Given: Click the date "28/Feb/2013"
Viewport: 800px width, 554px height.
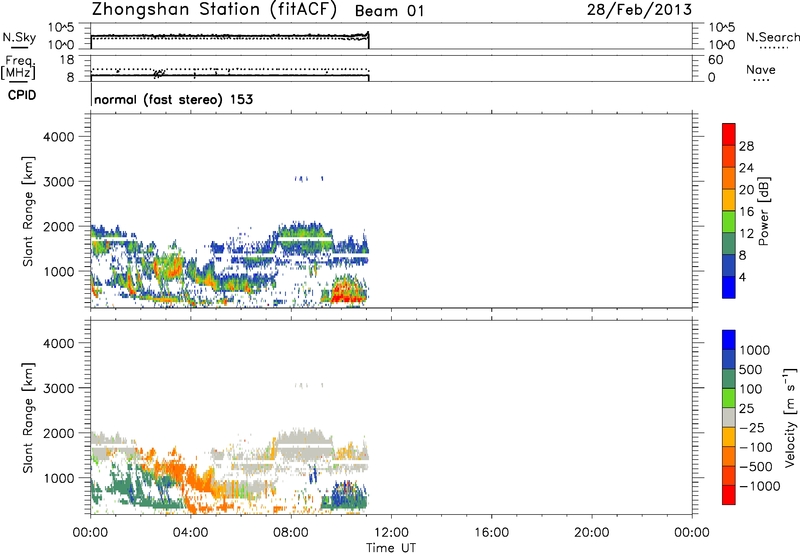Looking at the screenshot, I should (x=639, y=10).
